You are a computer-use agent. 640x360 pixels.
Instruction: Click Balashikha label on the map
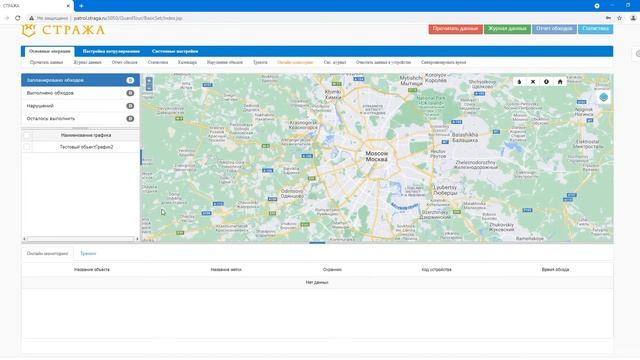(x=465, y=137)
